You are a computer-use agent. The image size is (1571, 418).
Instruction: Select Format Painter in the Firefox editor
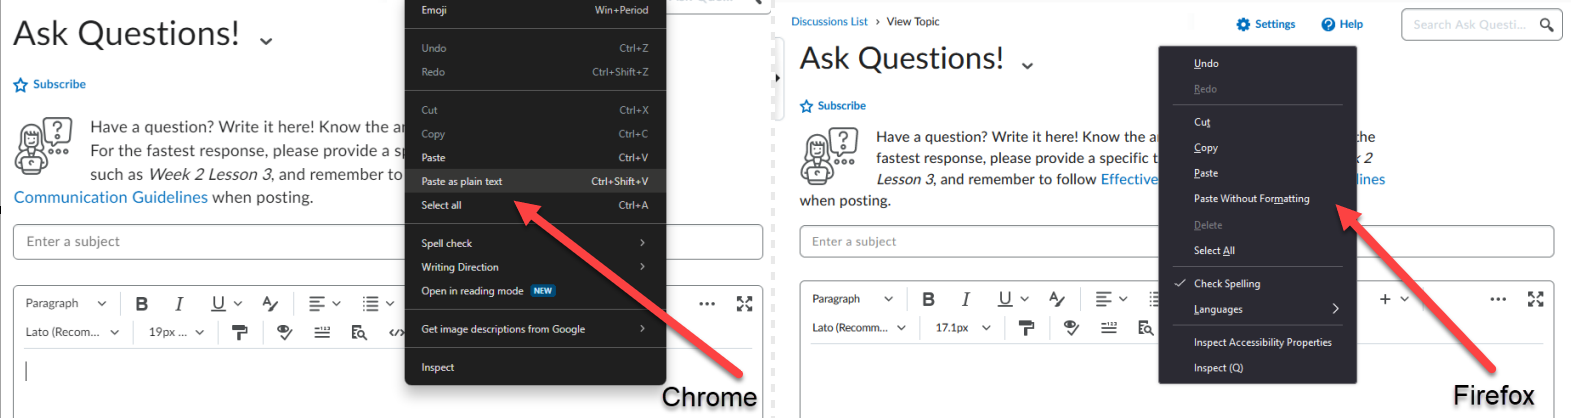1027,327
